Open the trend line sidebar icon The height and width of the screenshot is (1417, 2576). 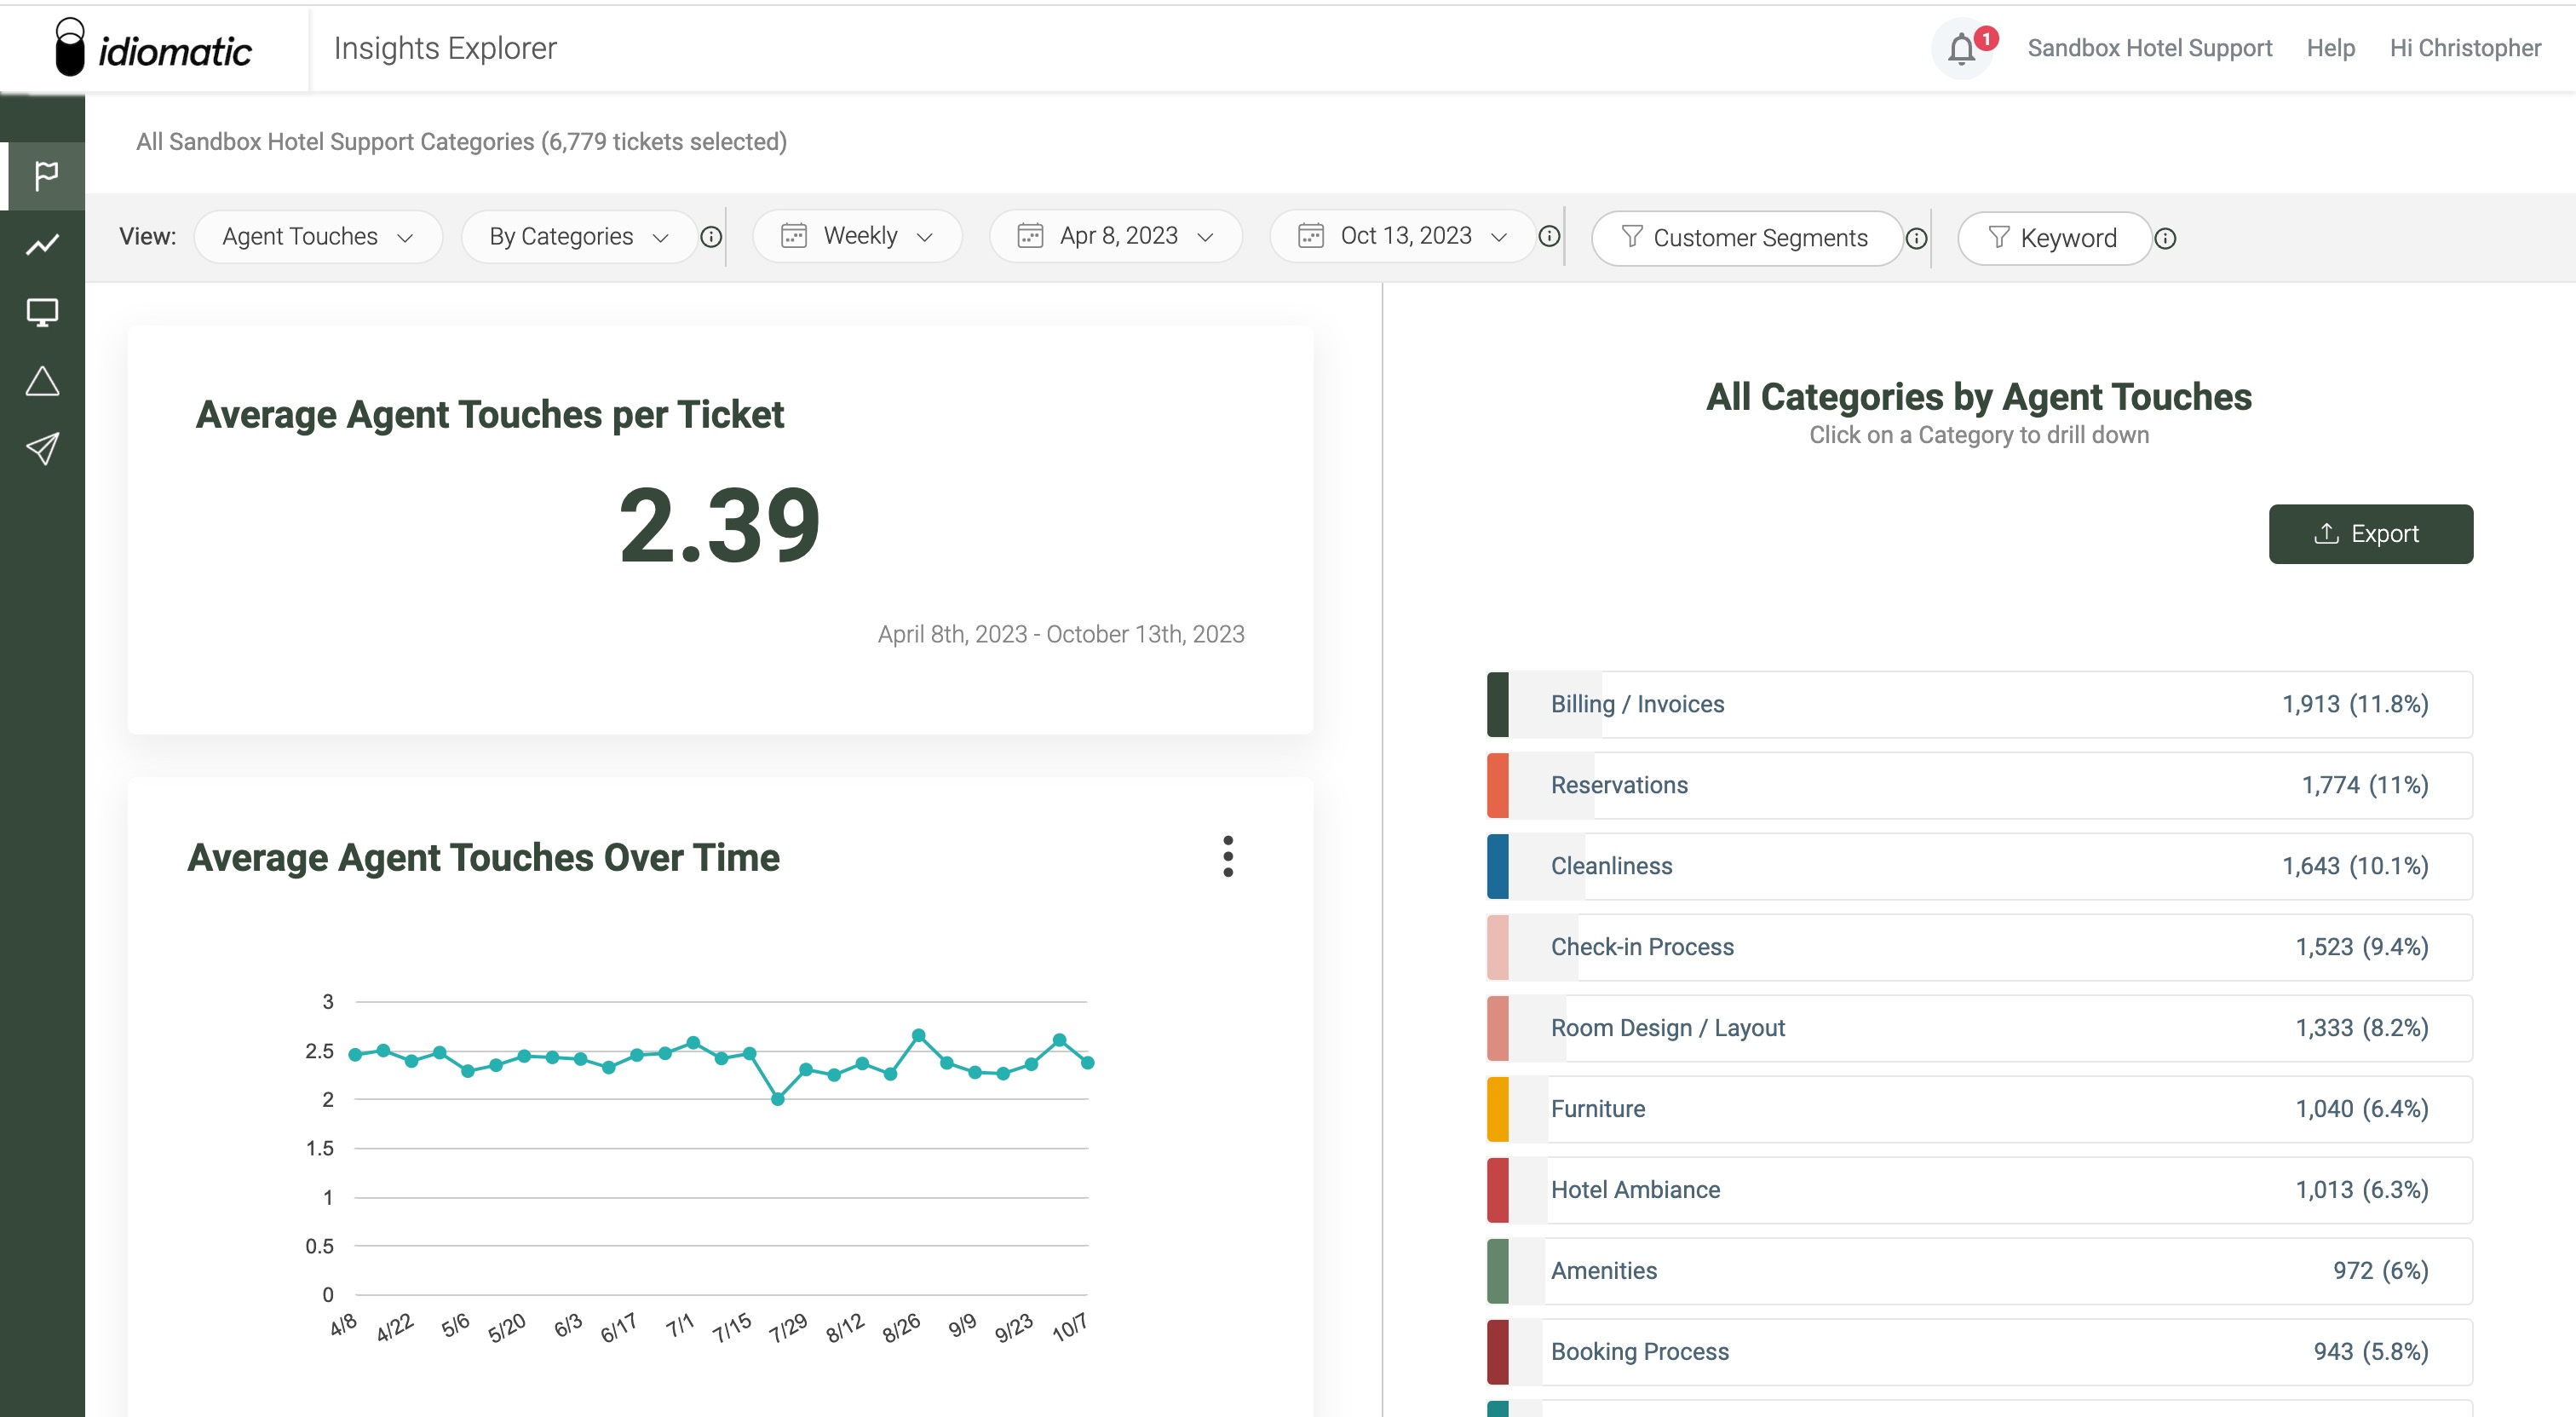pyautogui.click(x=42, y=244)
